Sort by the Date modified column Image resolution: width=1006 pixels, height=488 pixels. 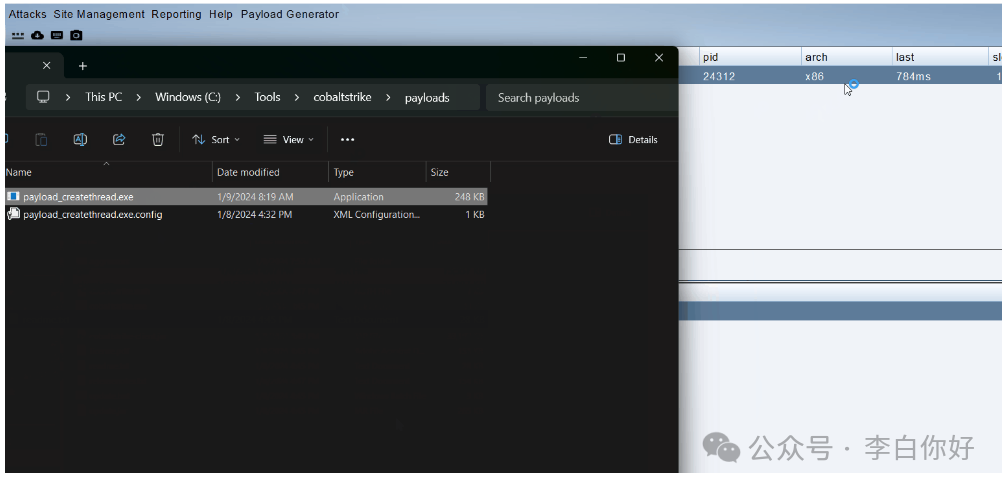click(x=270, y=172)
